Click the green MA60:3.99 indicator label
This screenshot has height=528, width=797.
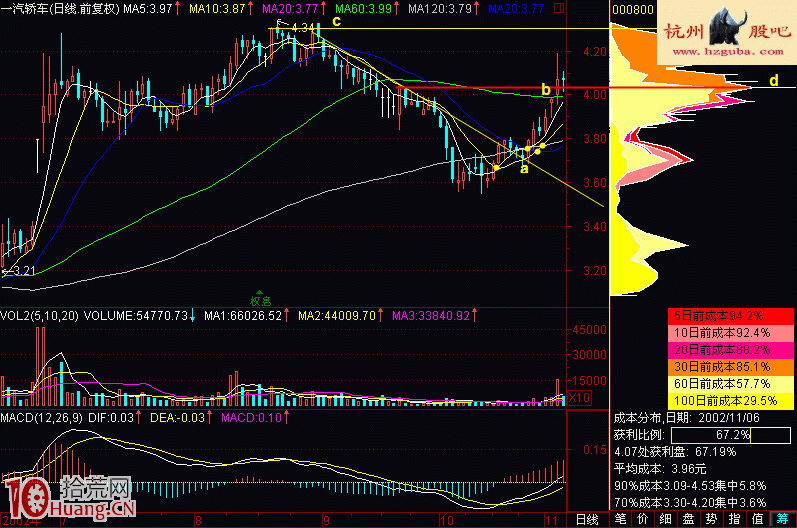[363, 9]
